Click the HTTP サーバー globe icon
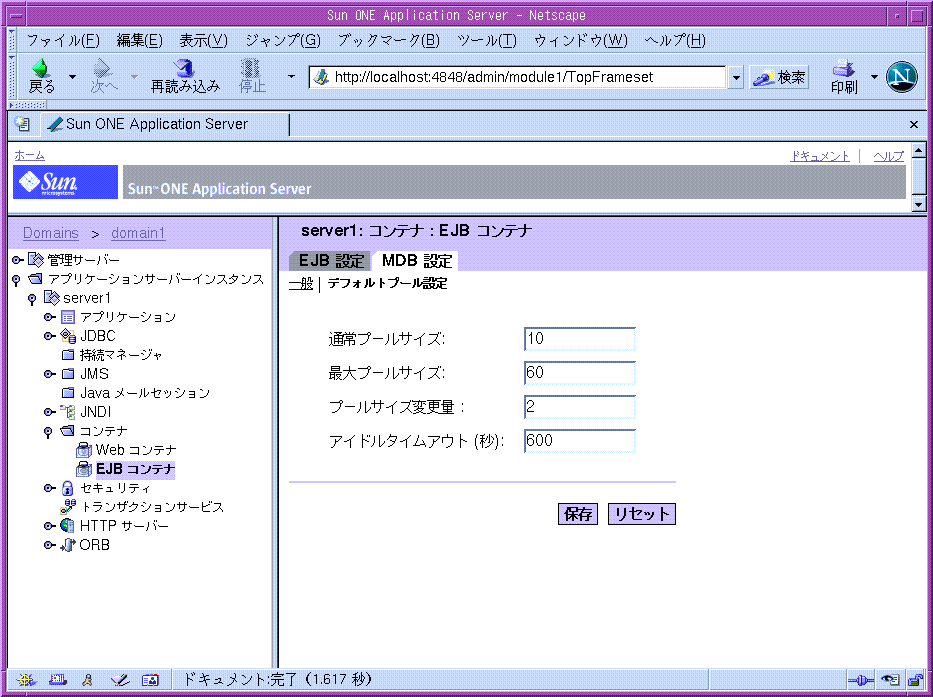Image resolution: width=933 pixels, height=697 pixels. (x=68, y=526)
